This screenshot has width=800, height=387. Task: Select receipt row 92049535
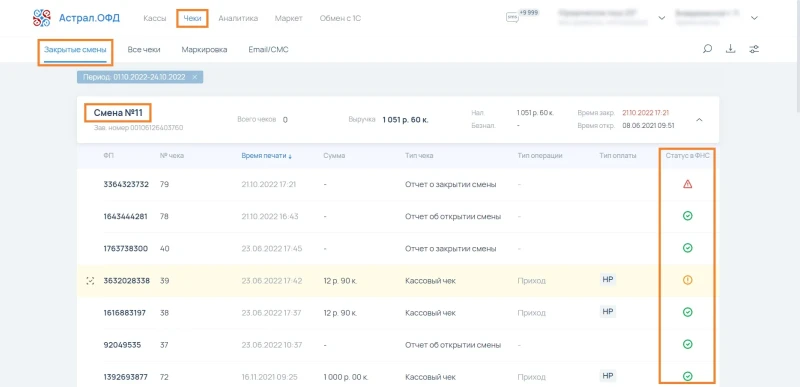(398, 345)
